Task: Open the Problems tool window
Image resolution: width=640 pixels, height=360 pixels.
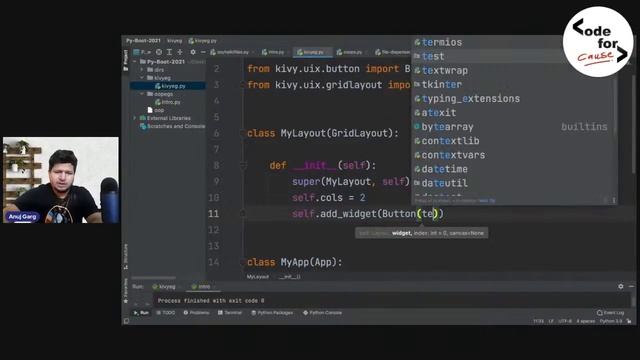Action: coord(196,313)
